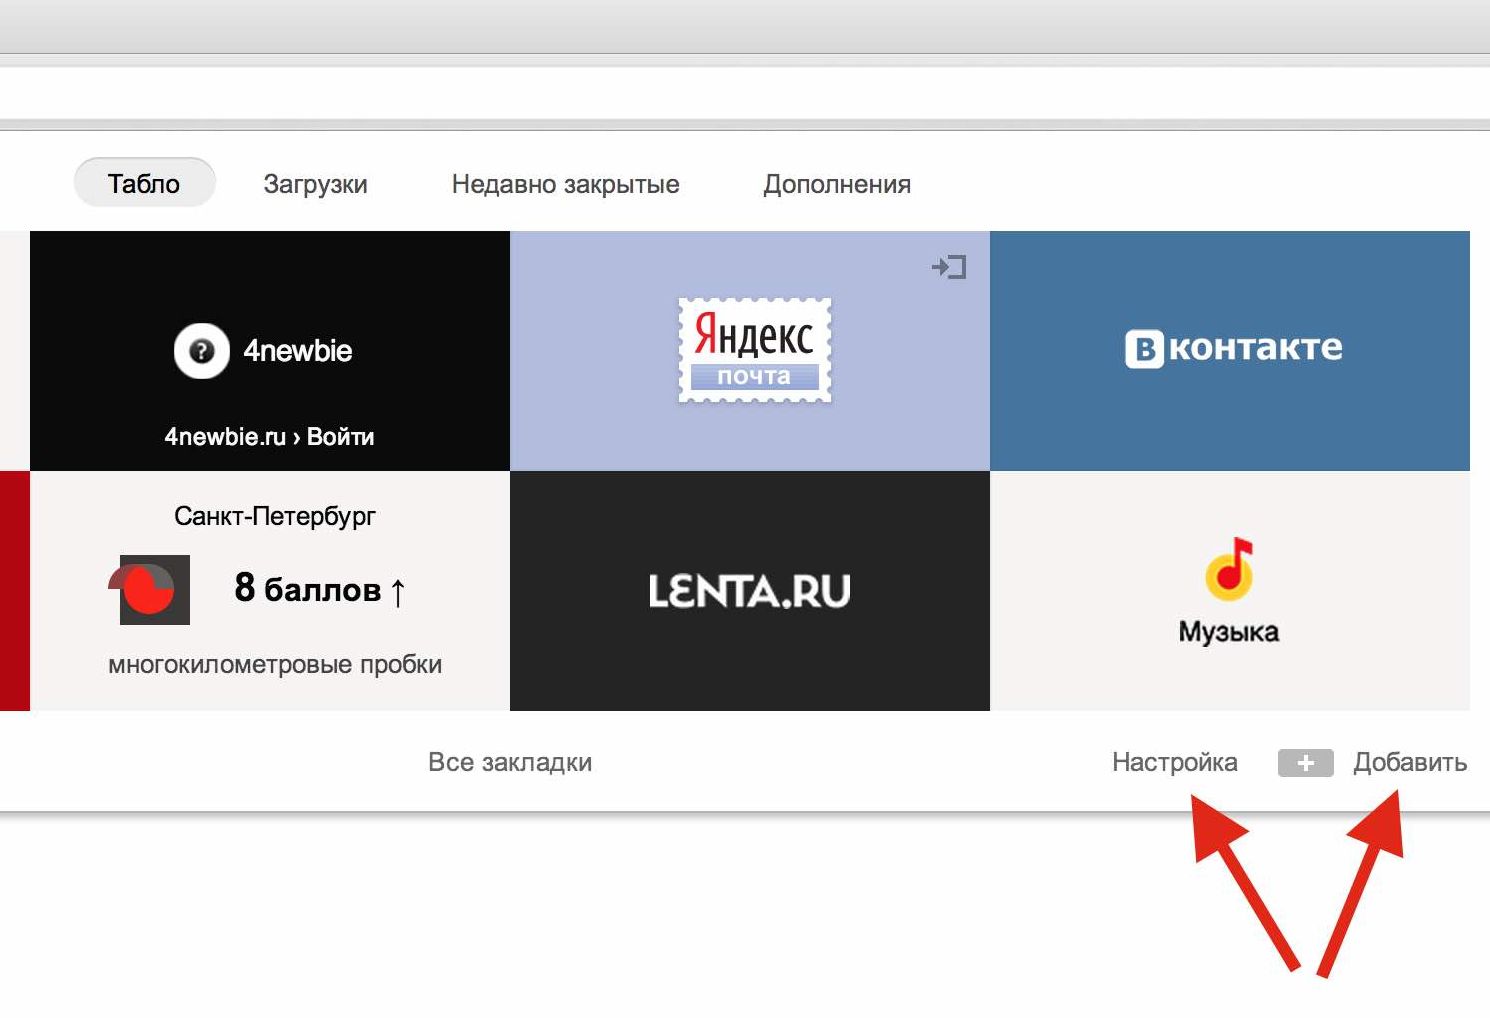
Task: Open the Музыка tile
Action: [x=1230, y=591]
